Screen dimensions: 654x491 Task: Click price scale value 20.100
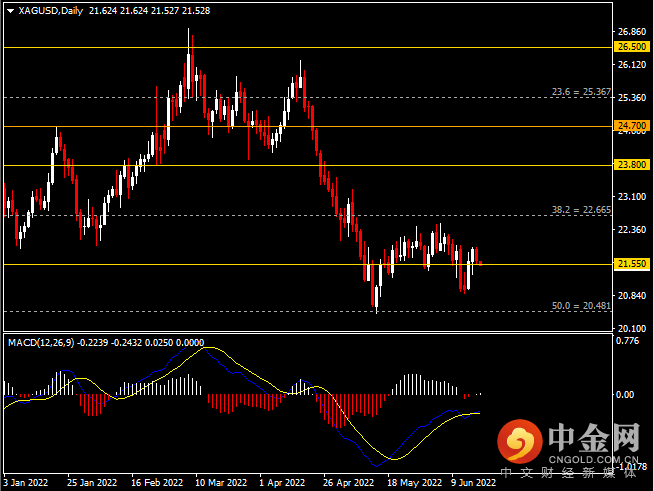pos(632,328)
